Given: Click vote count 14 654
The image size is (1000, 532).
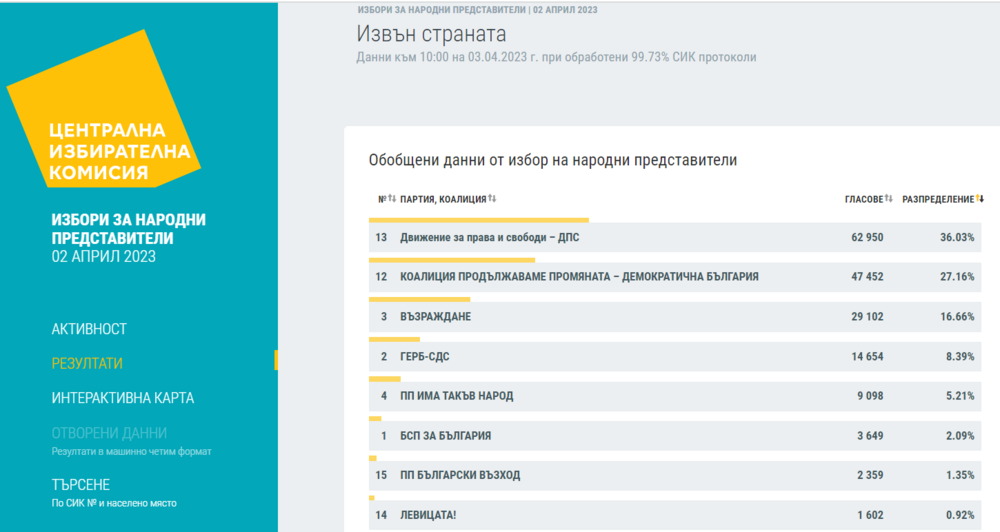Looking at the screenshot, I should pyautogui.click(x=867, y=357).
